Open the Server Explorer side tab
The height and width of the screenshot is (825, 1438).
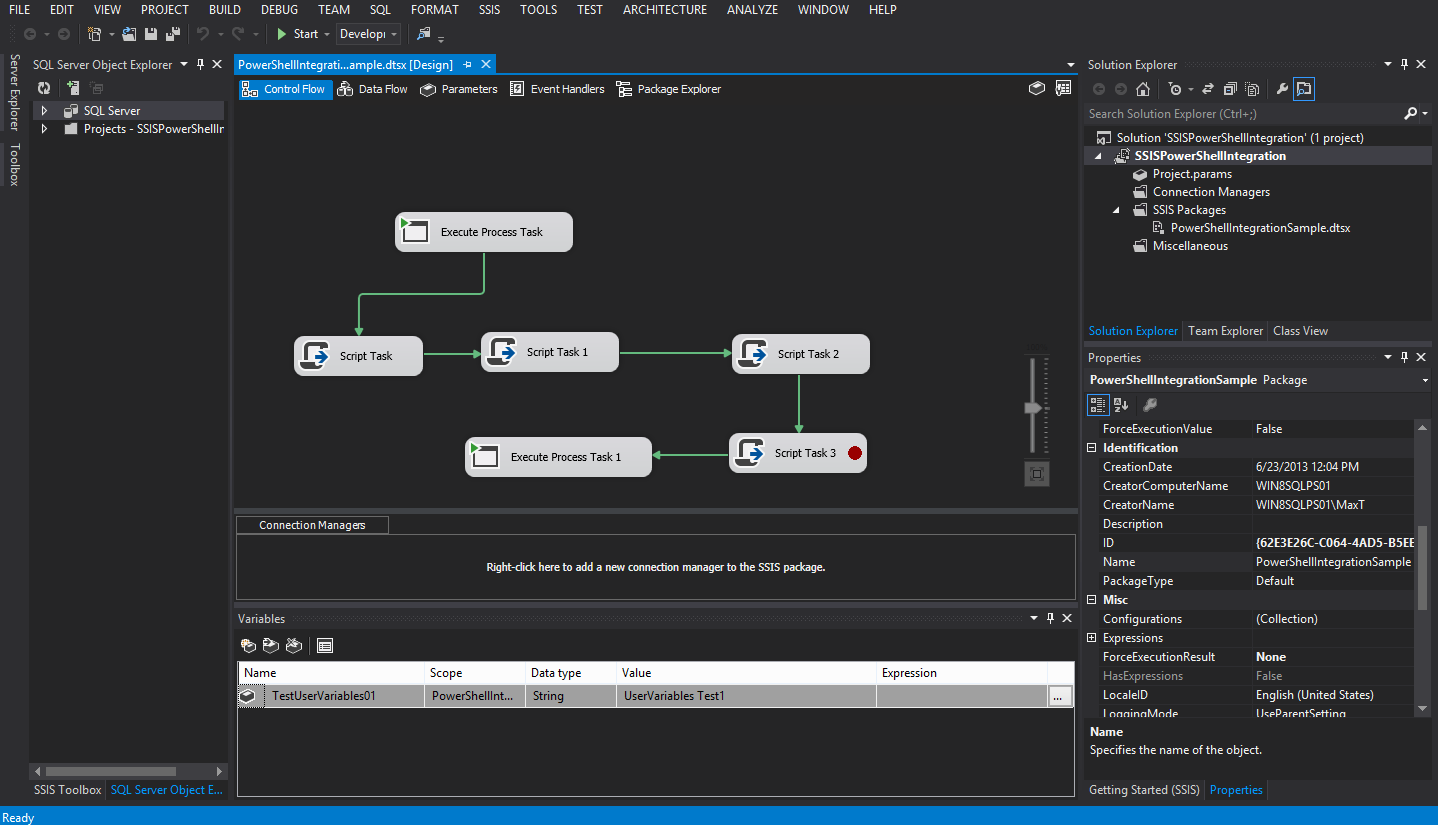click(14, 93)
